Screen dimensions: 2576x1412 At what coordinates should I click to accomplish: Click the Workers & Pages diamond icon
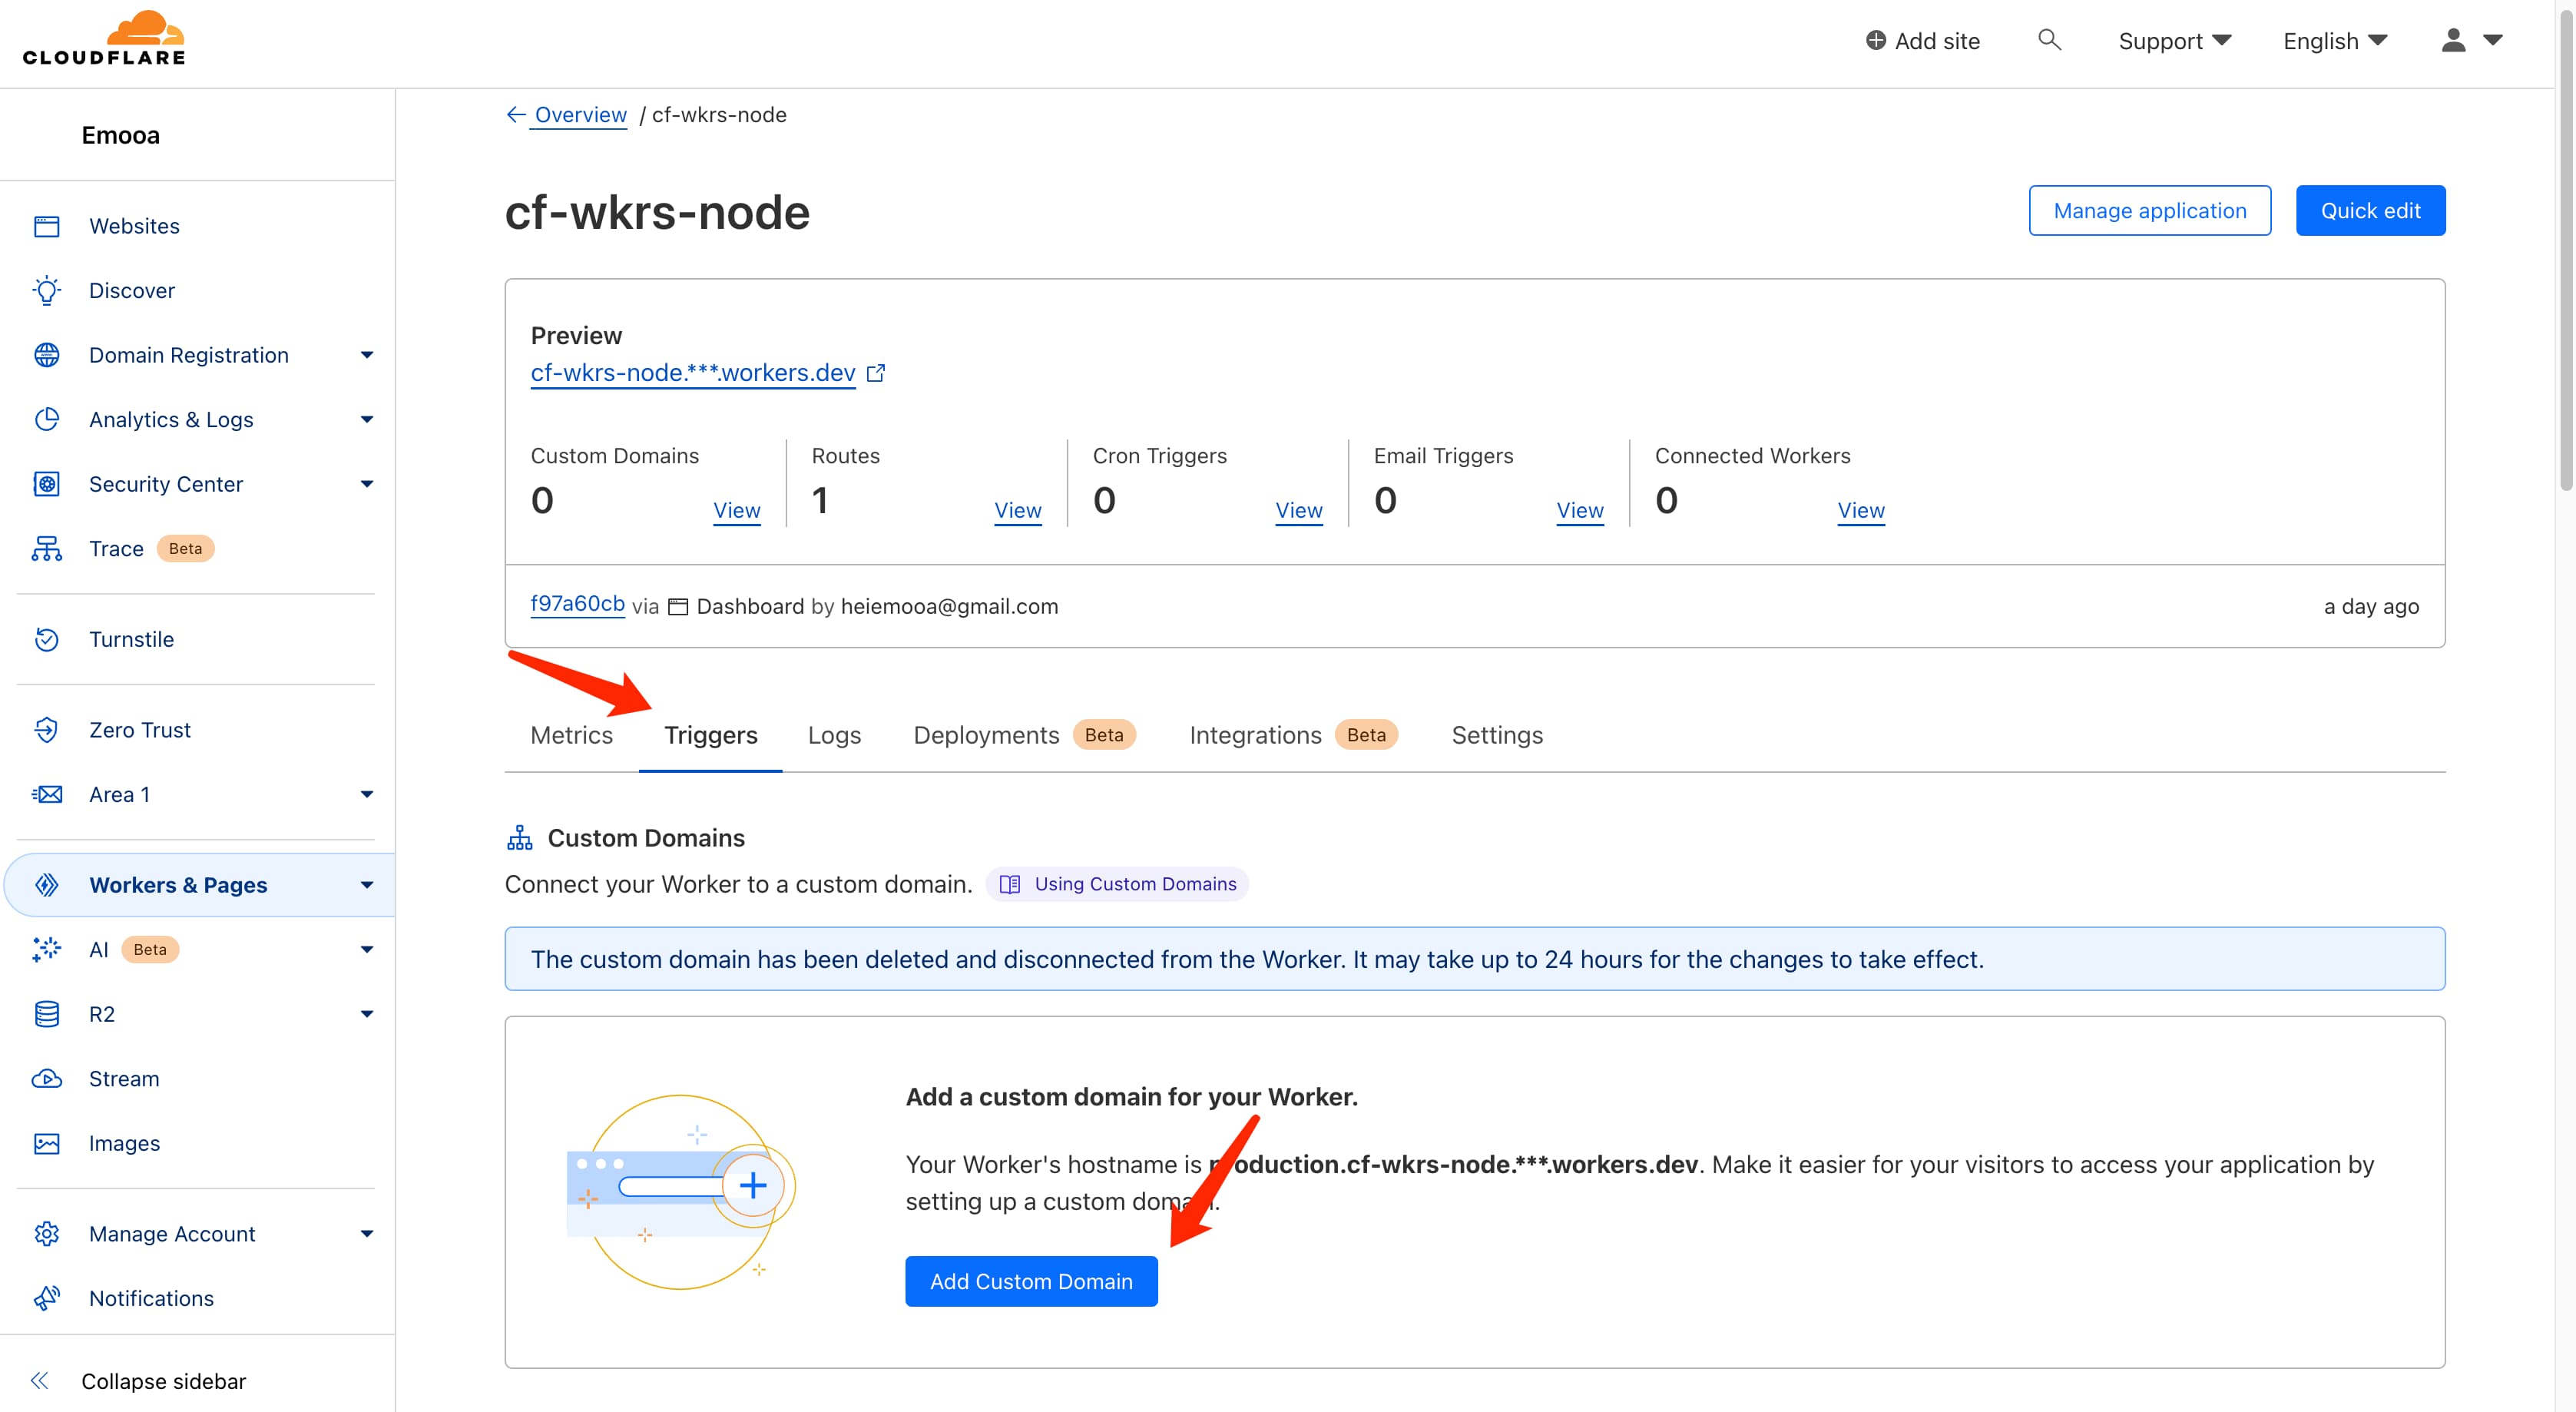click(47, 885)
